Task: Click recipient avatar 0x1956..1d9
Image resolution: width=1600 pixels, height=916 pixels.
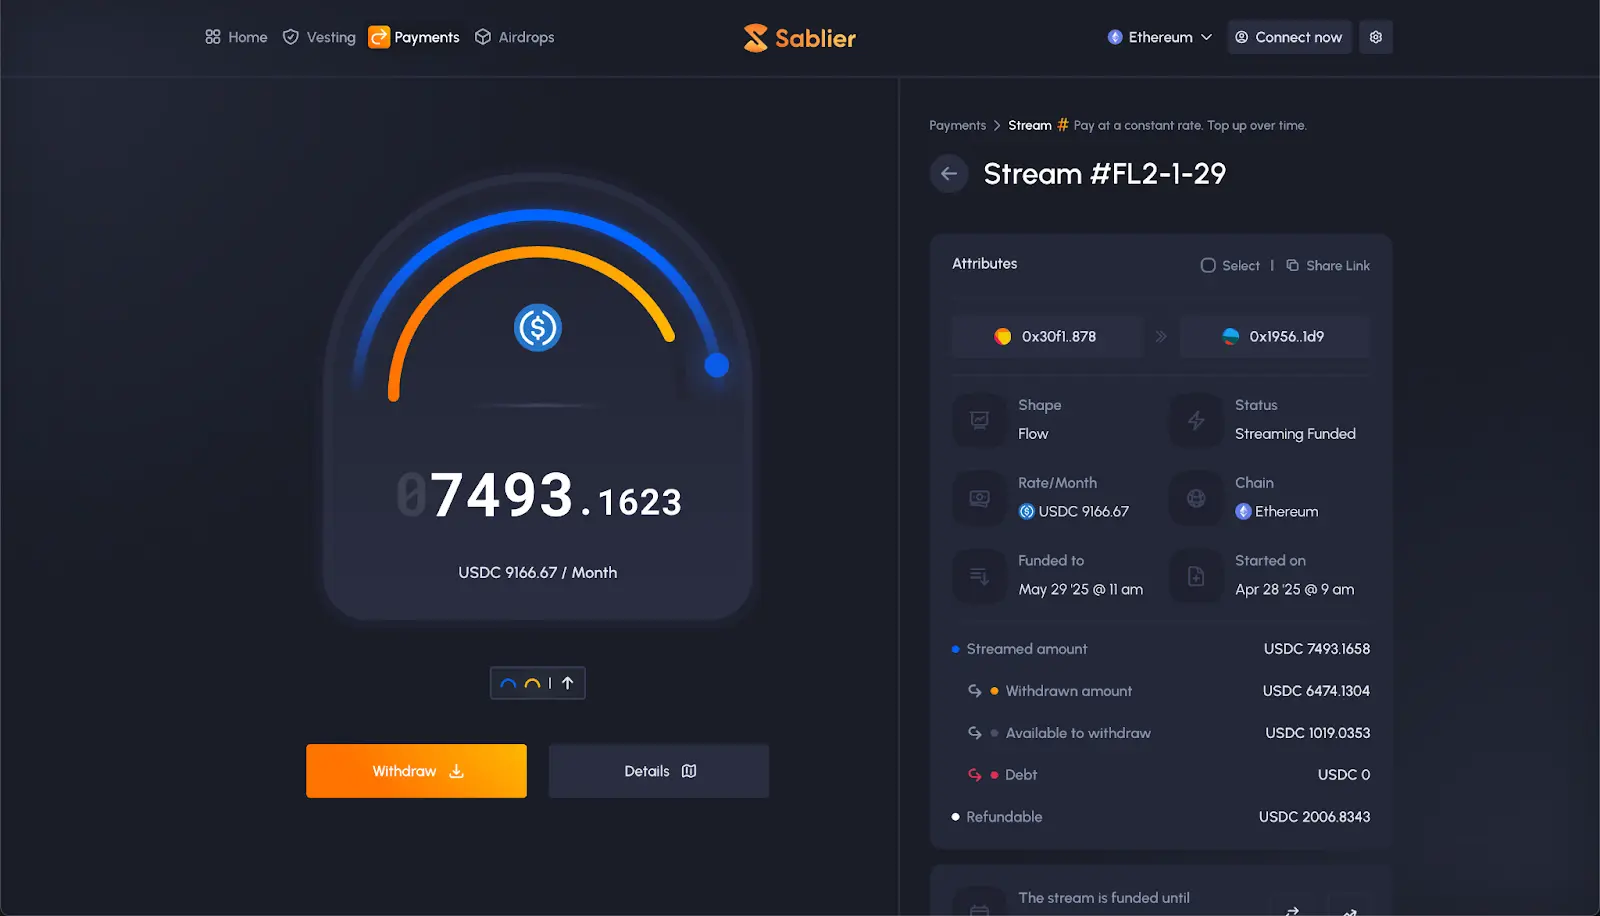Action: (x=1231, y=336)
